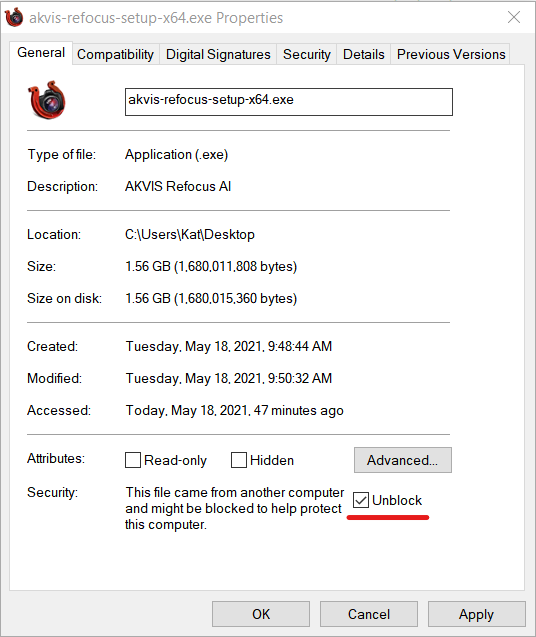Click the window title 'akvis-refocus-setup-x64.exe Properties'
The image size is (536, 637).
coord(156,18)
